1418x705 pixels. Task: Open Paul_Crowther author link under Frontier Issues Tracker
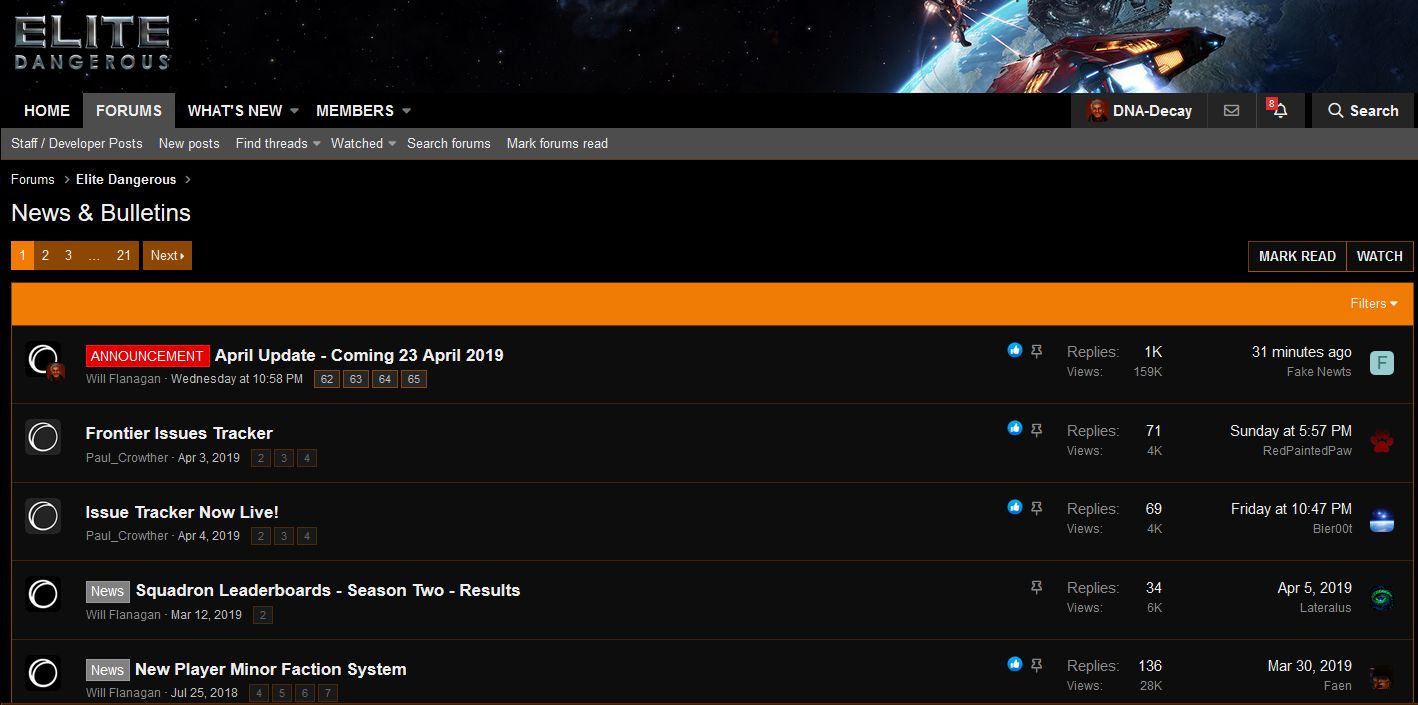click(127, 457)
